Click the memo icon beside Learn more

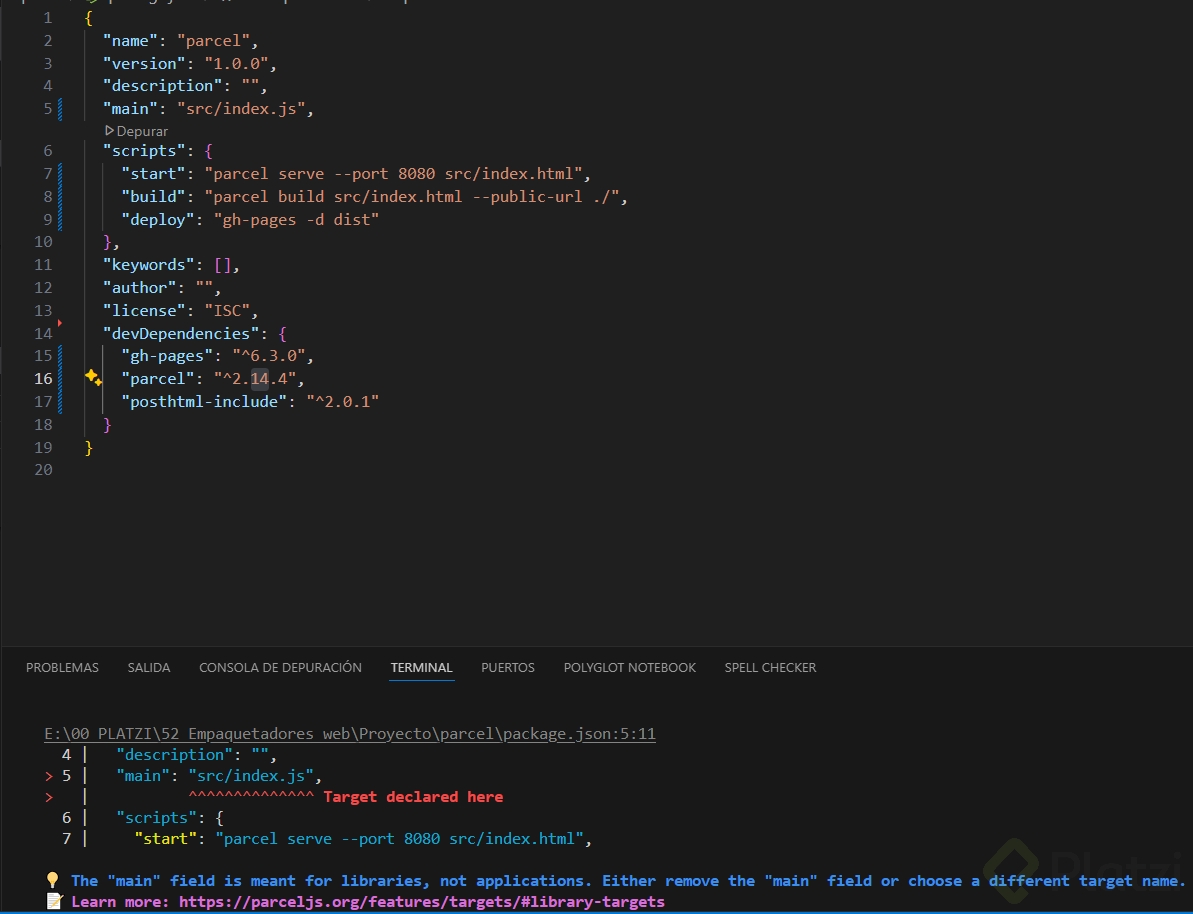[54, 902]
